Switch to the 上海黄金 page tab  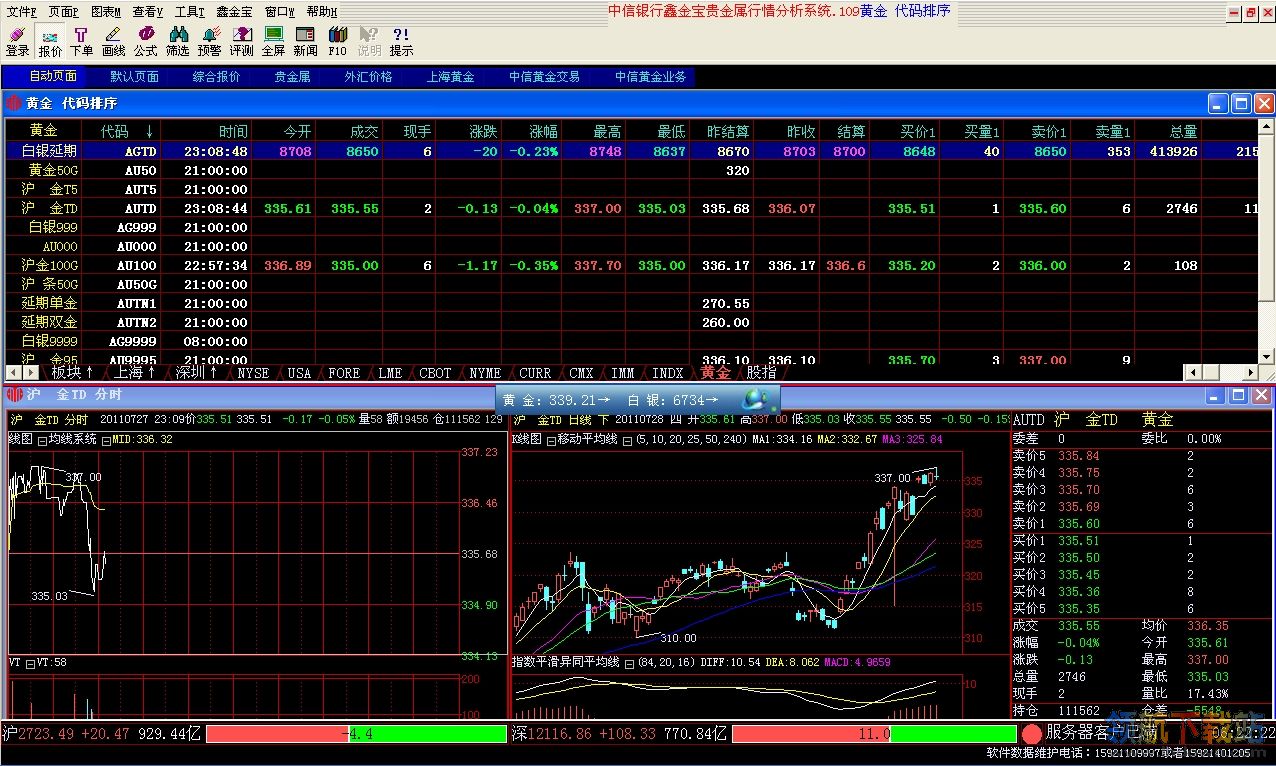[450, 76]
